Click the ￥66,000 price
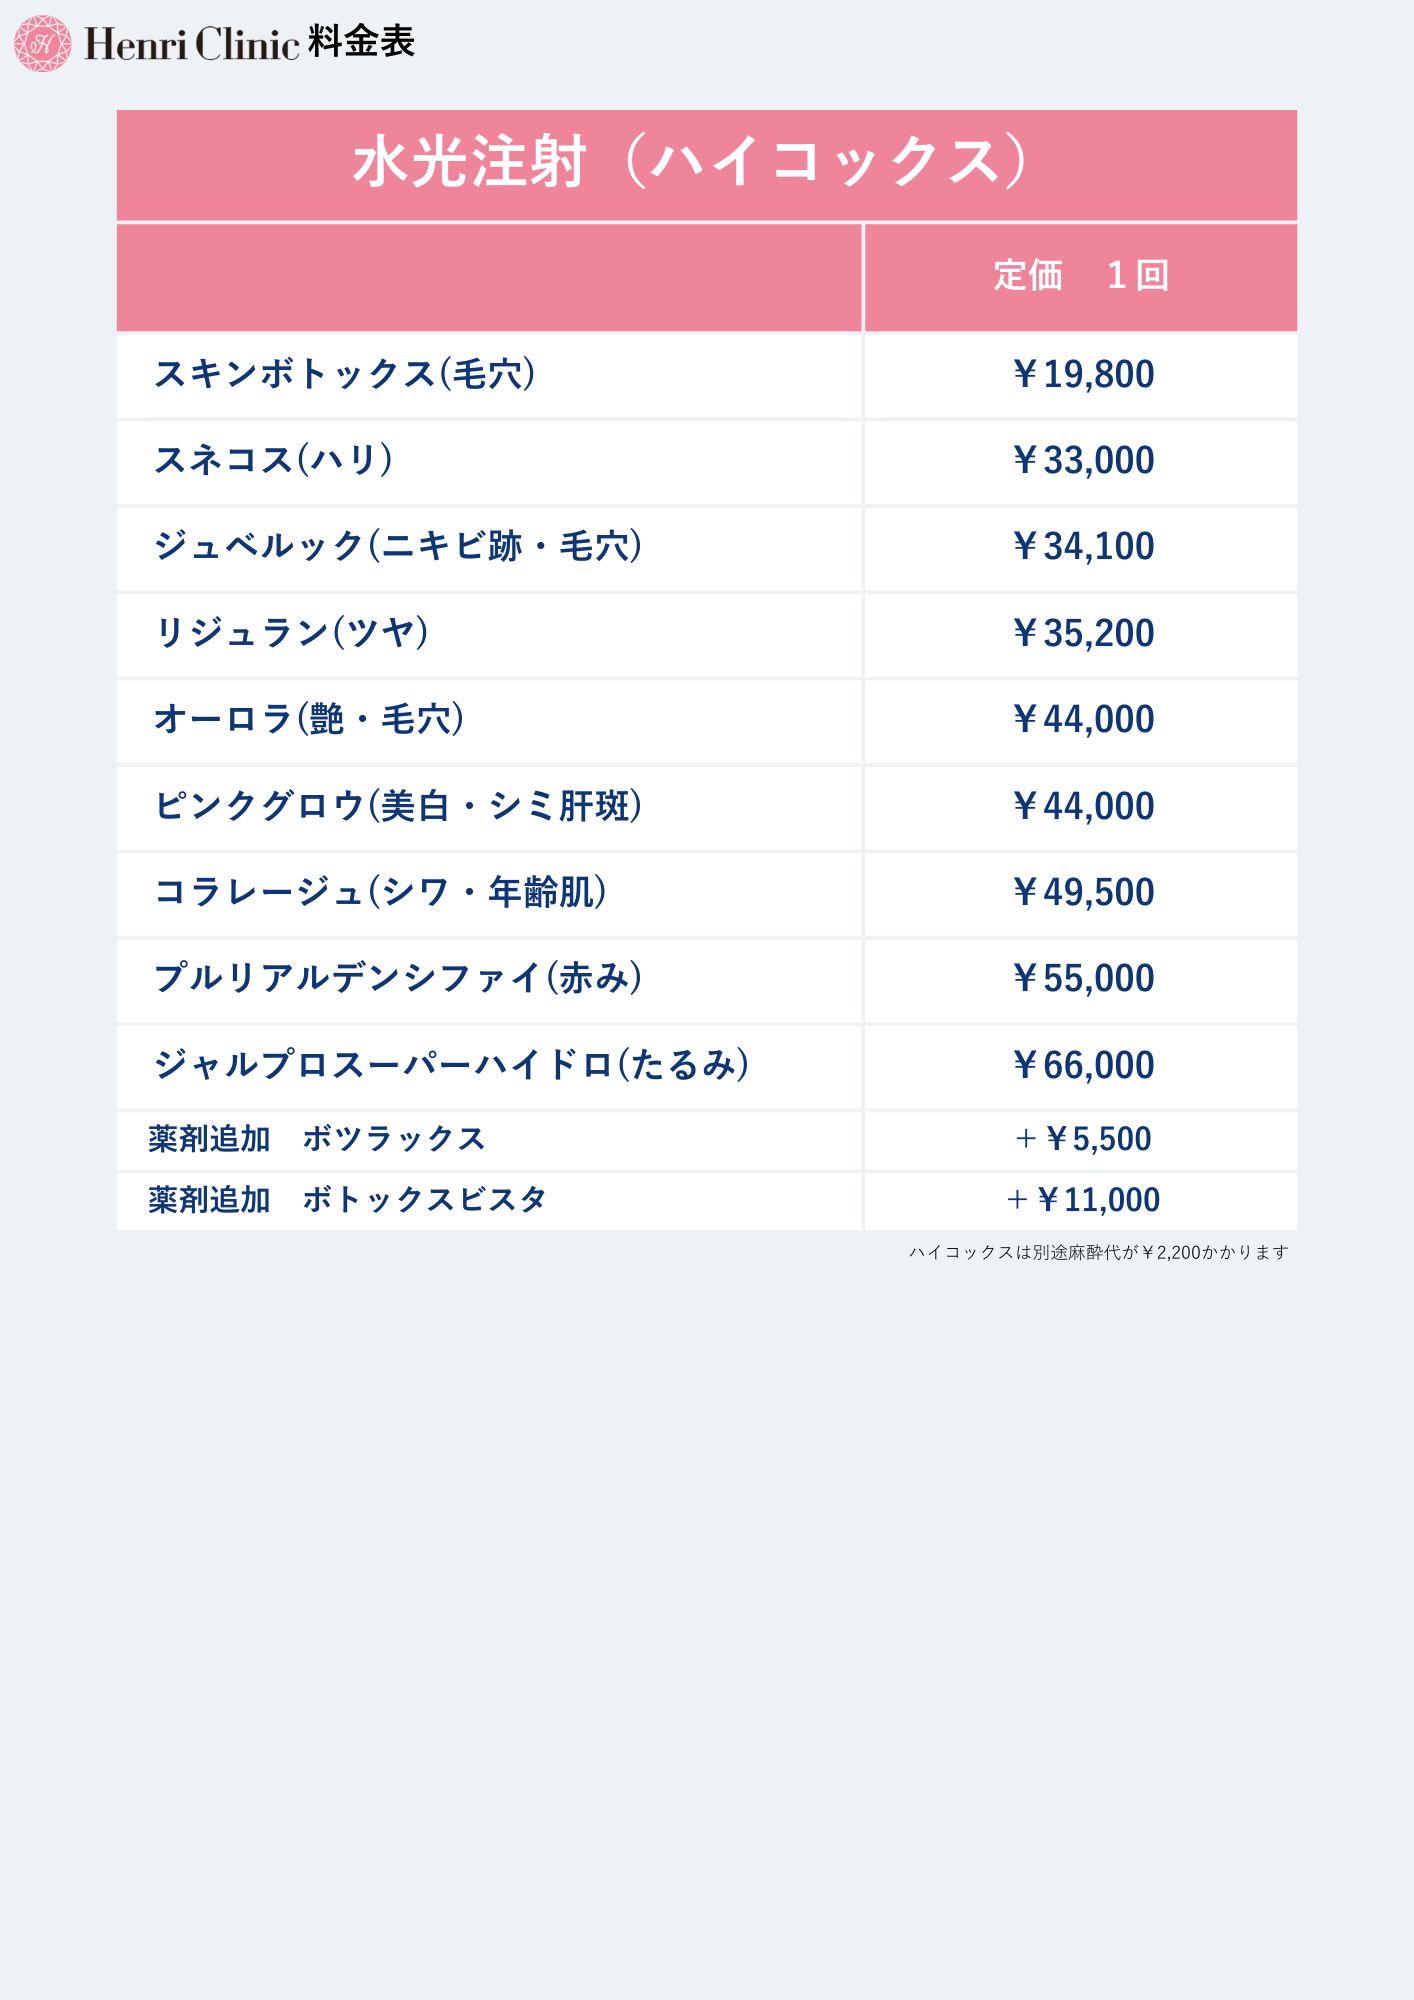 [1083, 1065]
